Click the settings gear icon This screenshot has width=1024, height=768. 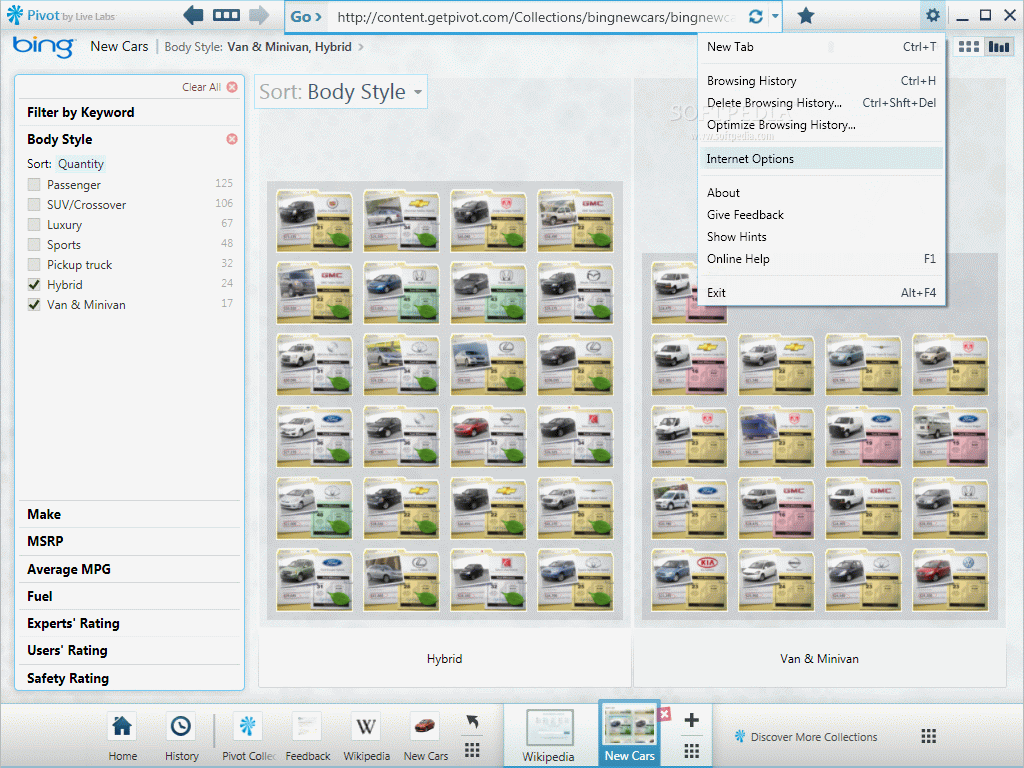tap(933, 16)
